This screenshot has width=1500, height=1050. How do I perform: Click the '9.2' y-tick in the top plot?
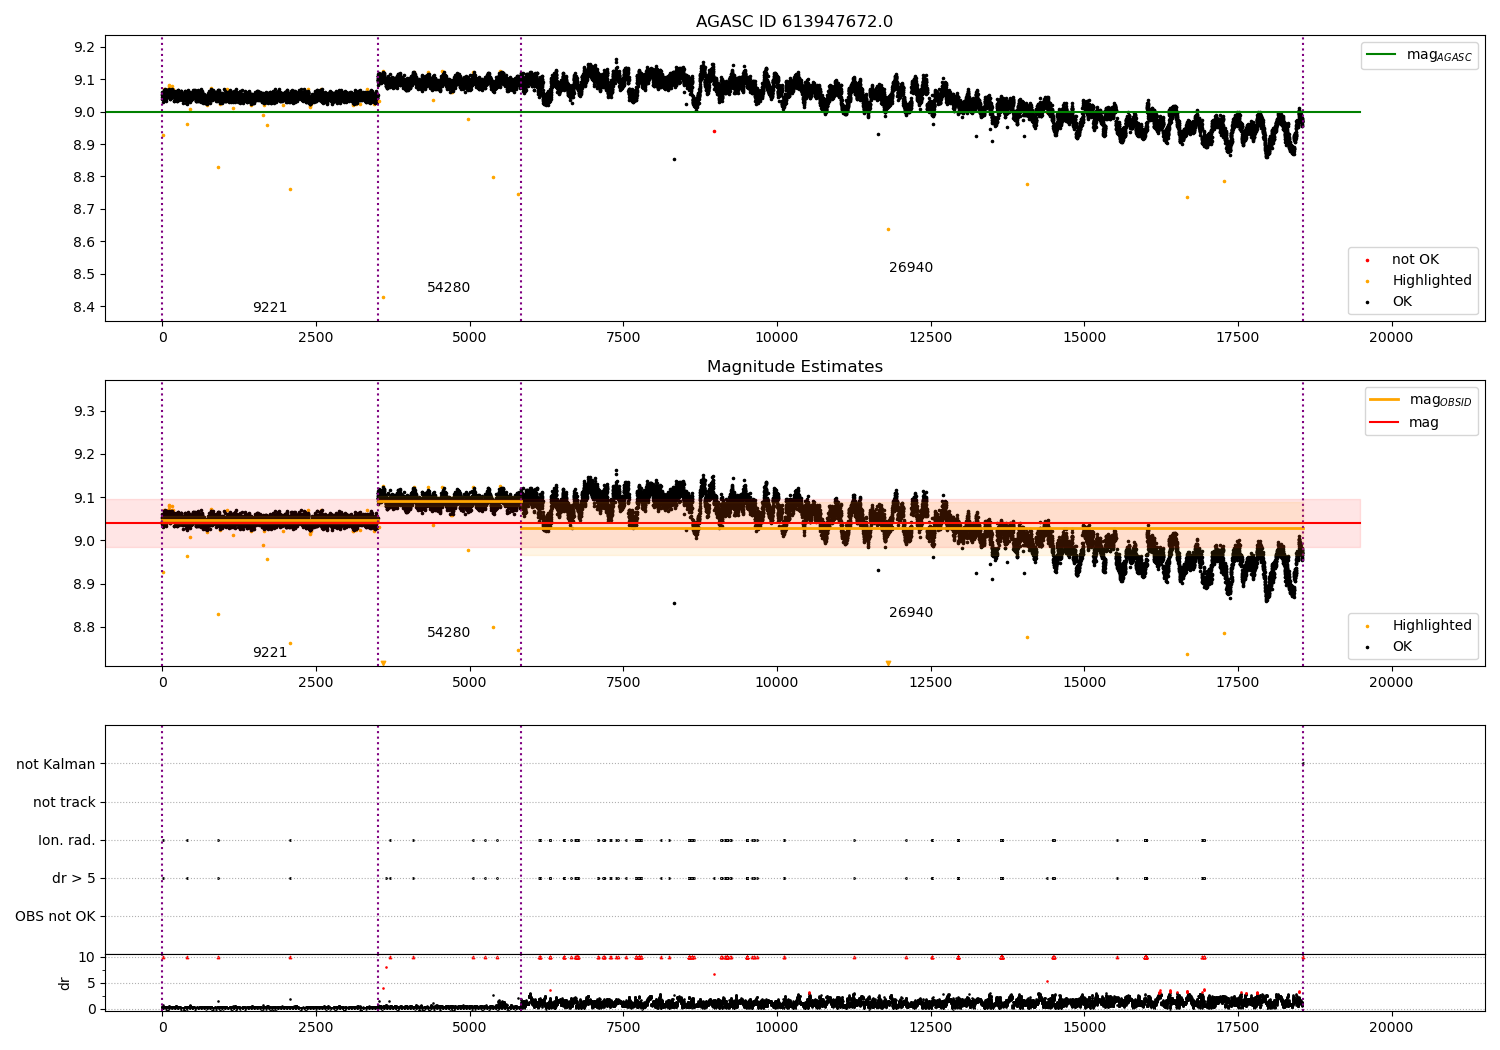85,48
